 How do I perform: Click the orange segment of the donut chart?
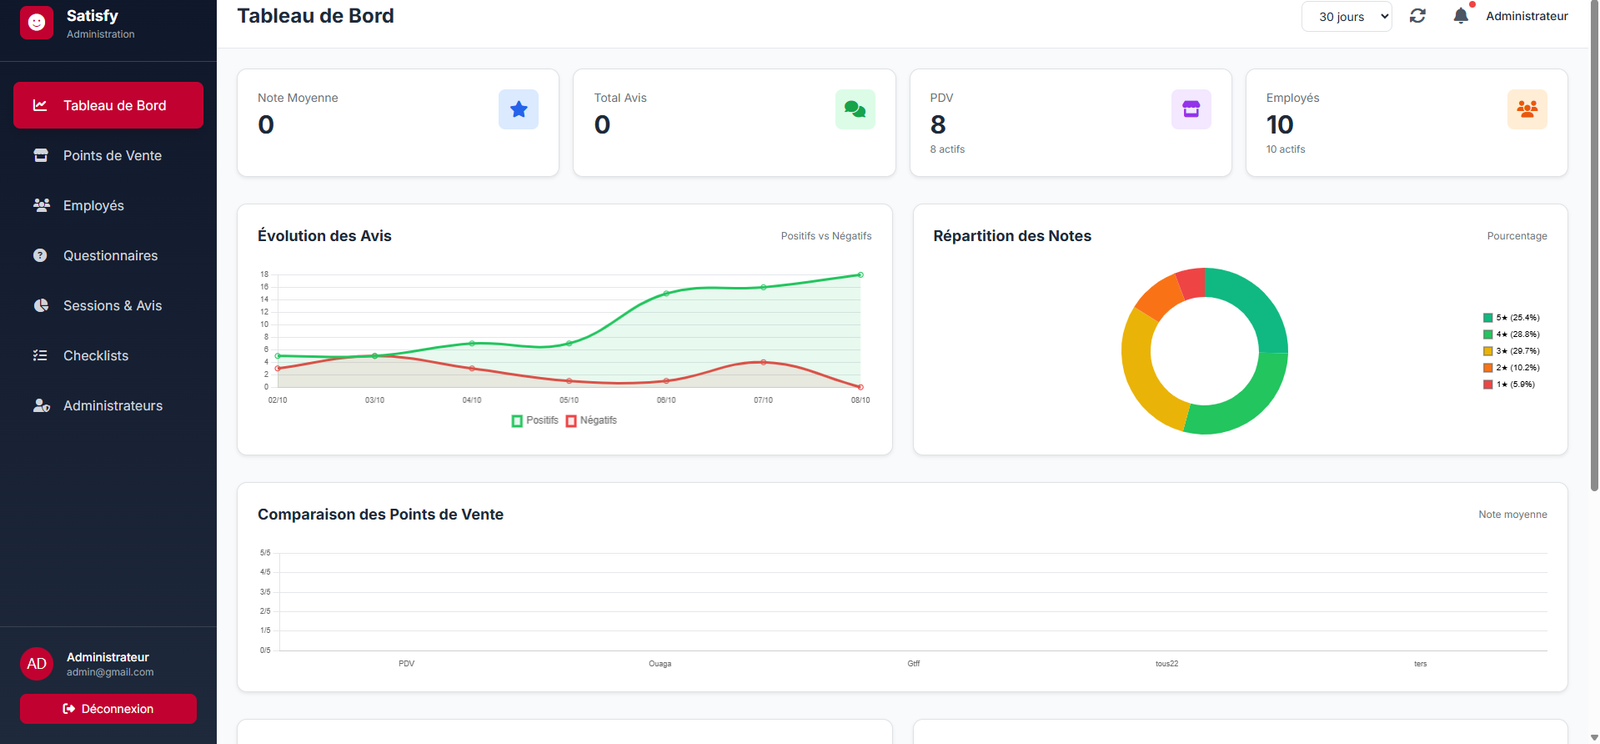pyautogui.click(x=1161, y=297)
